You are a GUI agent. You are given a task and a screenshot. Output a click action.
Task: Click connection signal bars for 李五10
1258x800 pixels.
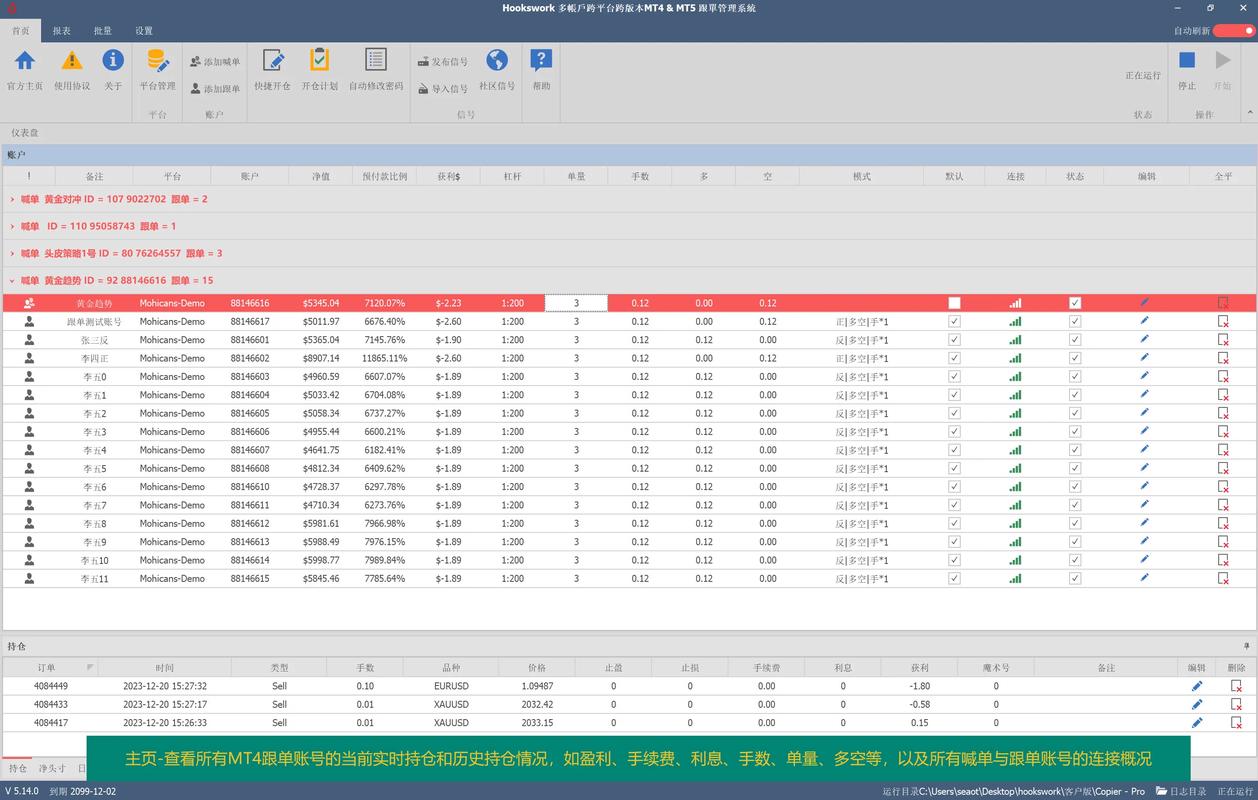1015,560
